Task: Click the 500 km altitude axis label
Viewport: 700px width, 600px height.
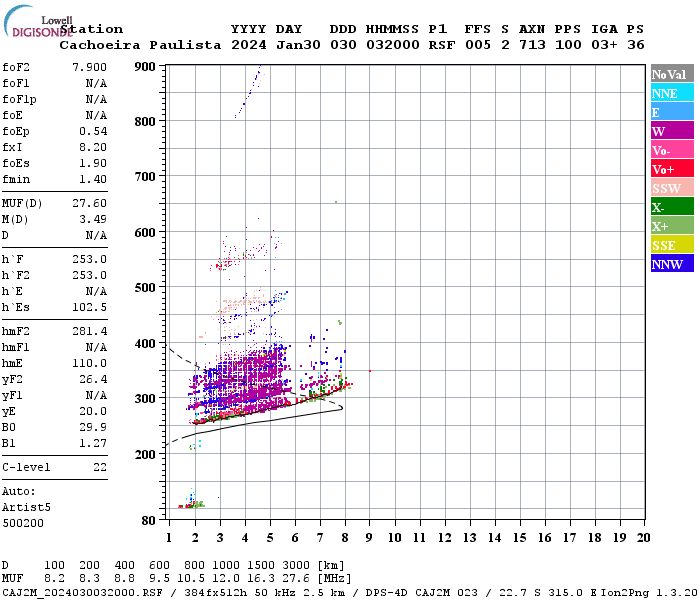Action: tap(145, 288)
